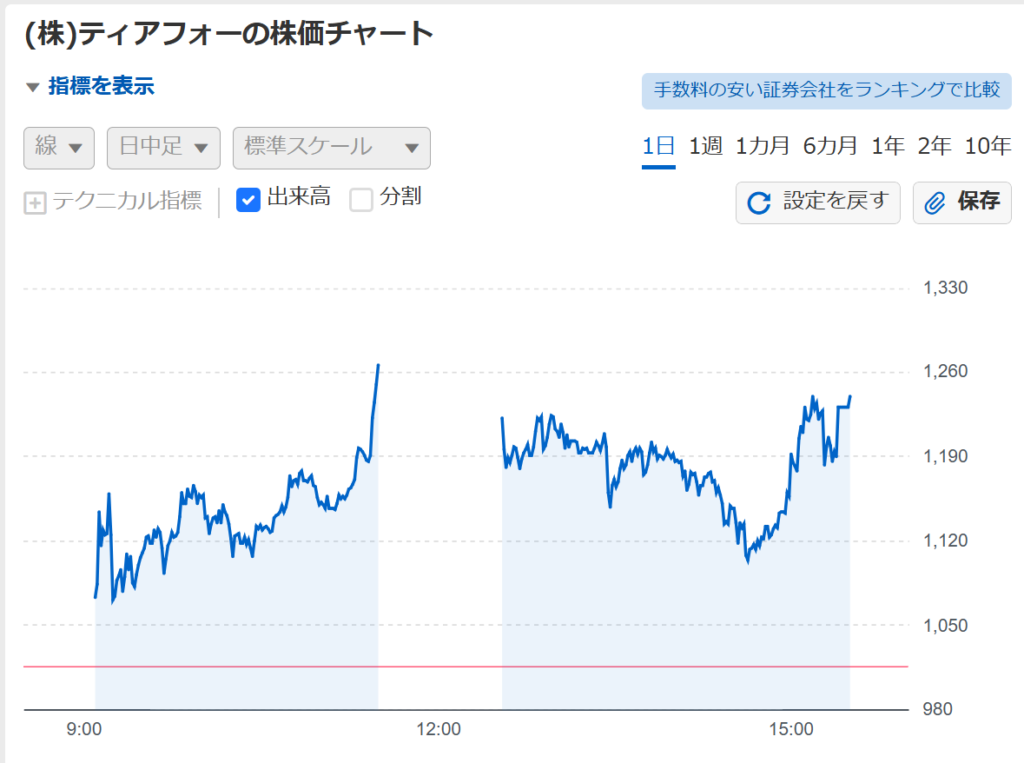Click the plus icon beside テクニカル指標
Viewport: 1024px width, 763px height.
(x=35, y=203)
